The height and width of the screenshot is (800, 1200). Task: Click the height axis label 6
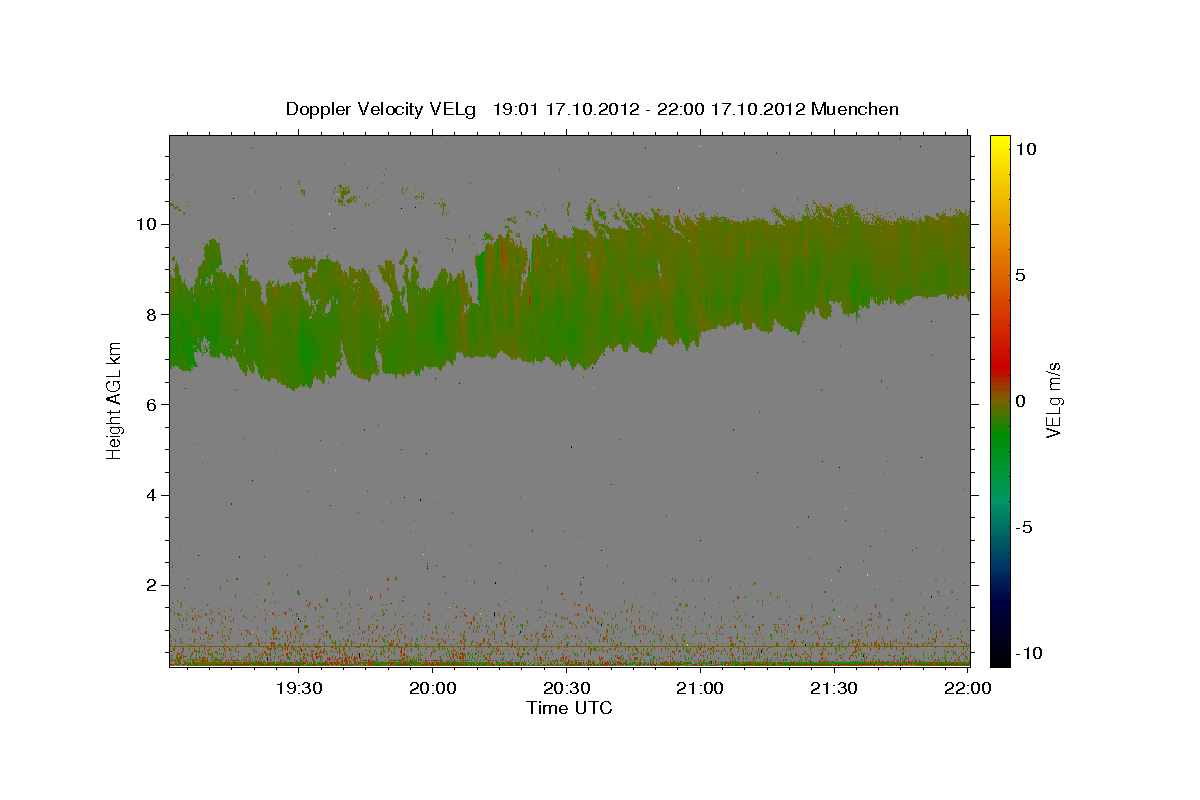152,404
